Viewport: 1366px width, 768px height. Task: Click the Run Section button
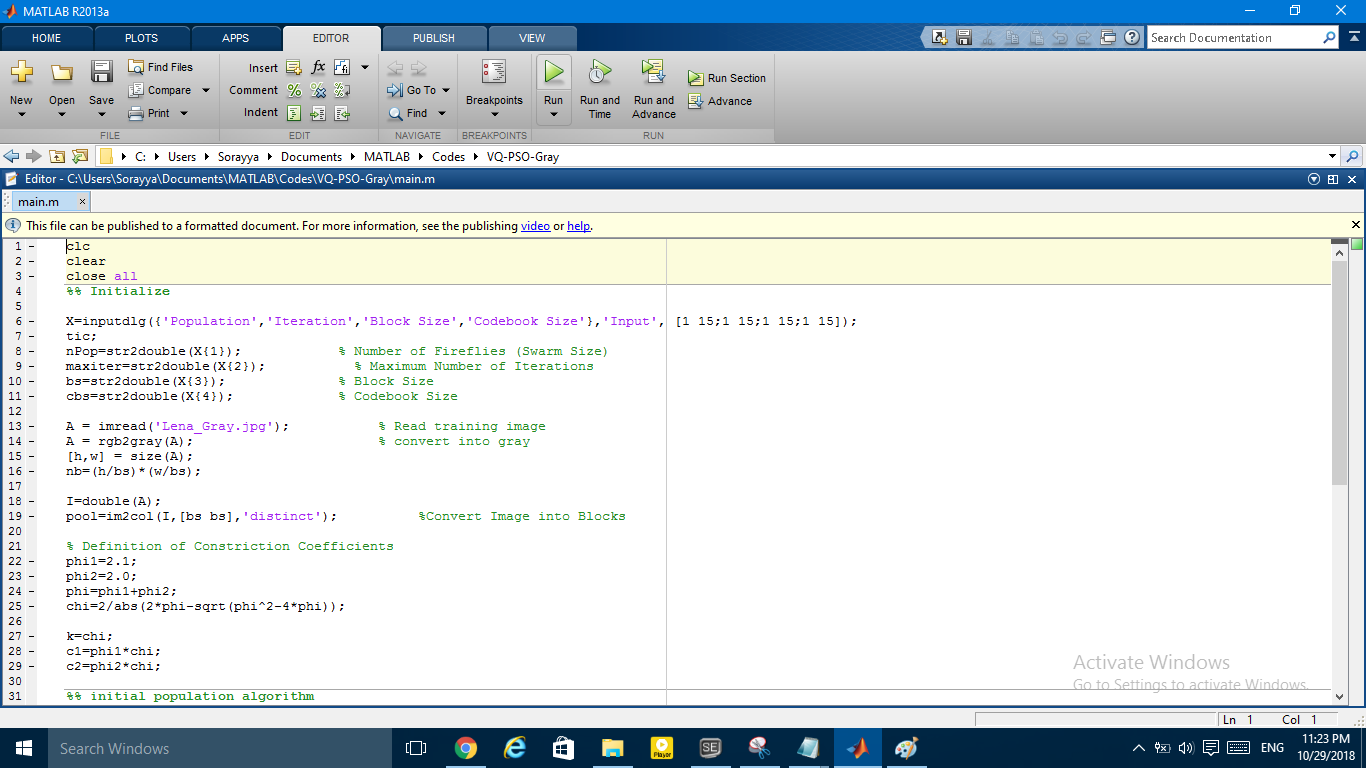(726, 78)
